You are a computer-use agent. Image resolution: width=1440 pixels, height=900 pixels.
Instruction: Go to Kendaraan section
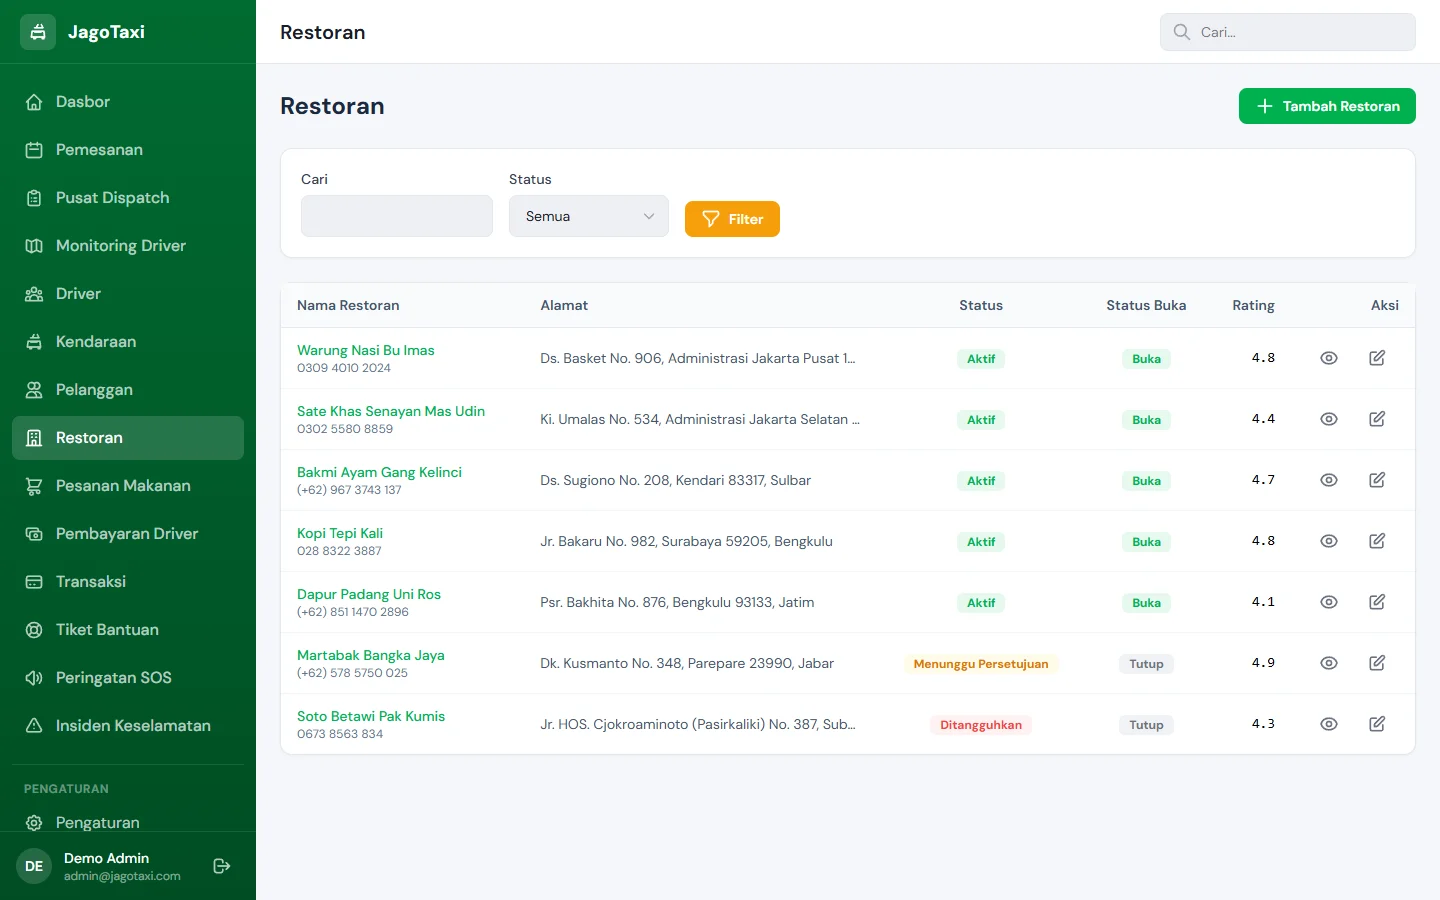click(x=128, y=342)
